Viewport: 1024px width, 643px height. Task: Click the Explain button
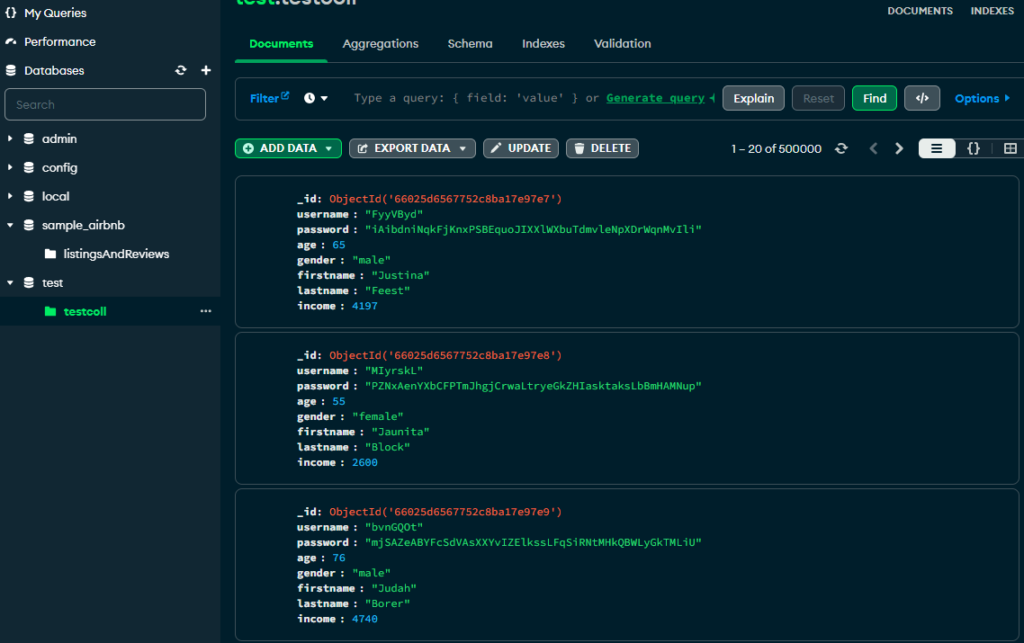[x=754, y=98]
